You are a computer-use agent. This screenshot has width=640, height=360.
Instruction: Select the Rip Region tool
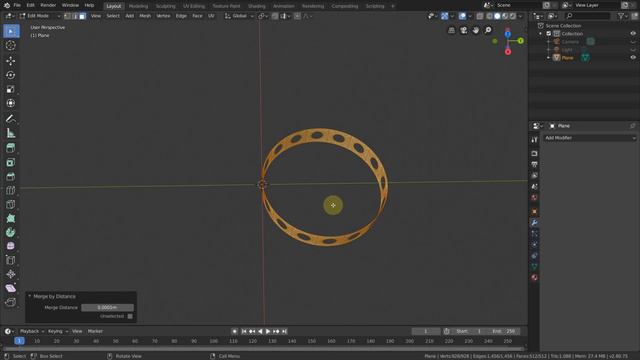click(x=11, y=302)
